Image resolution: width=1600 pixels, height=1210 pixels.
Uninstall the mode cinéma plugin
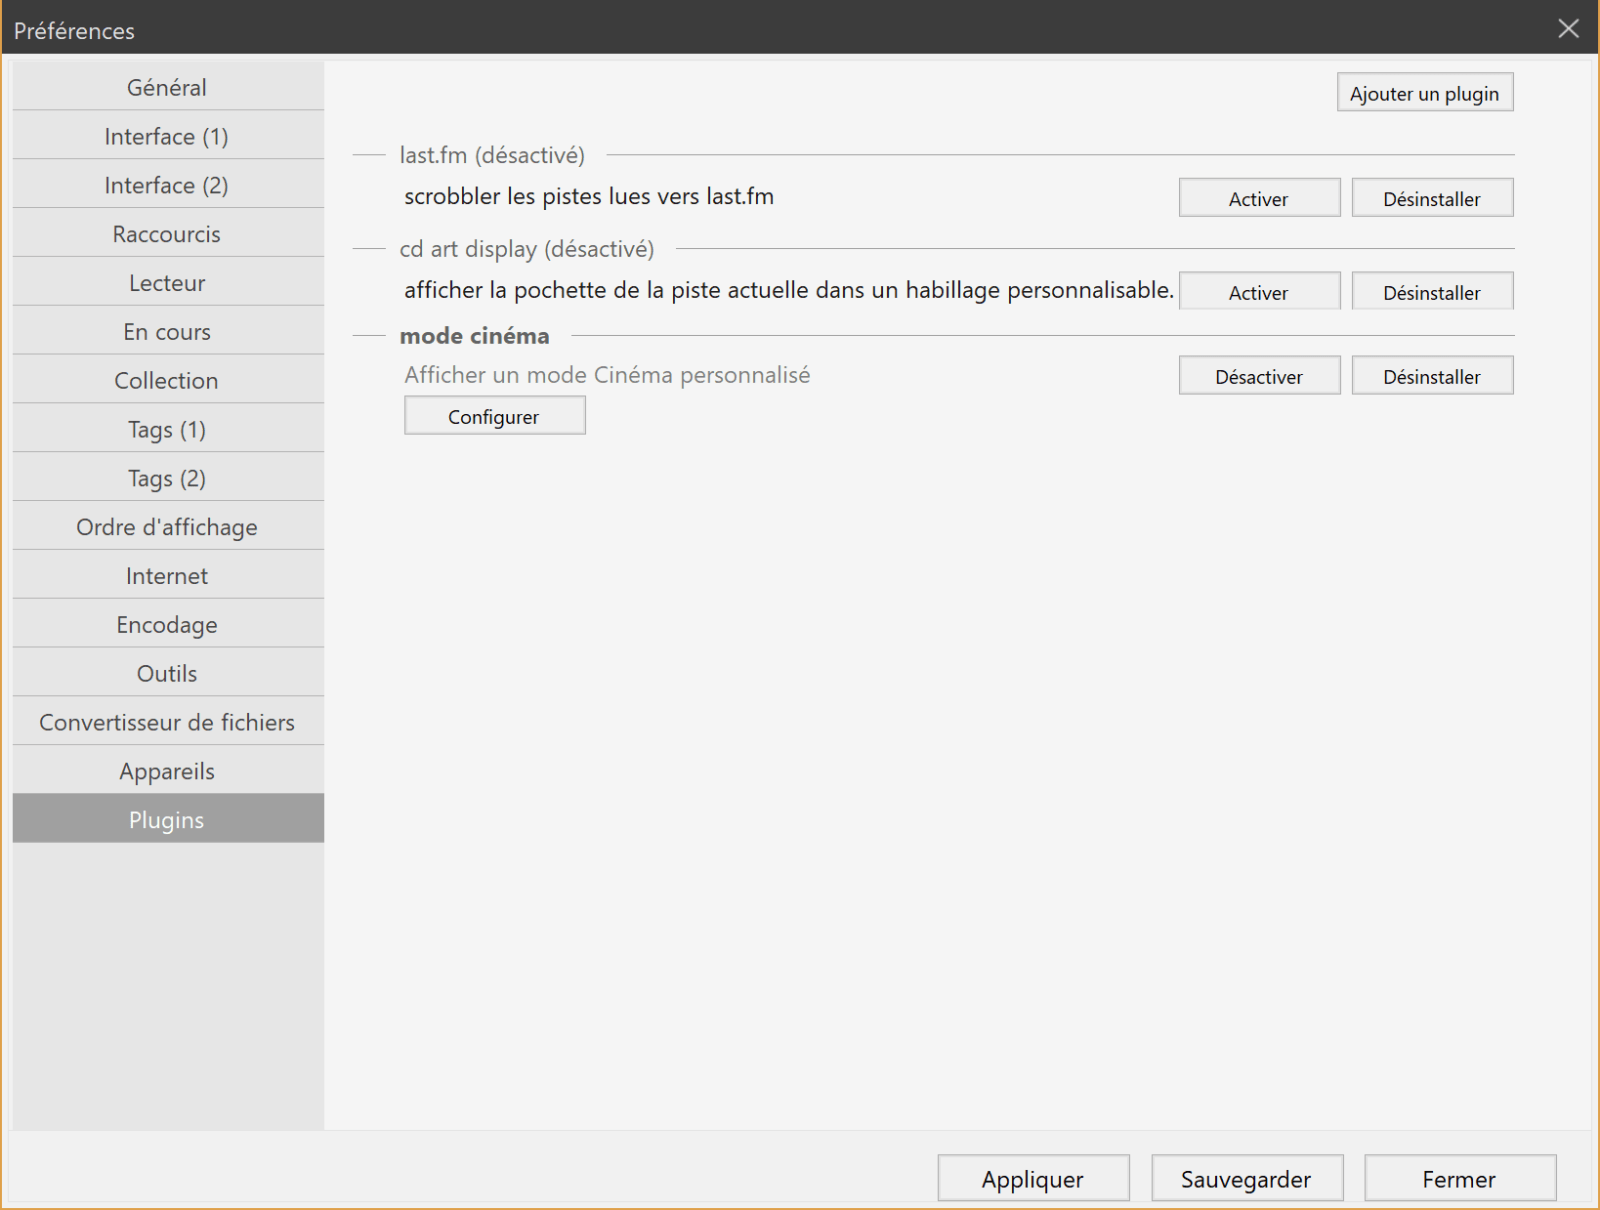pyautogui.click(x=1432, y=375)
